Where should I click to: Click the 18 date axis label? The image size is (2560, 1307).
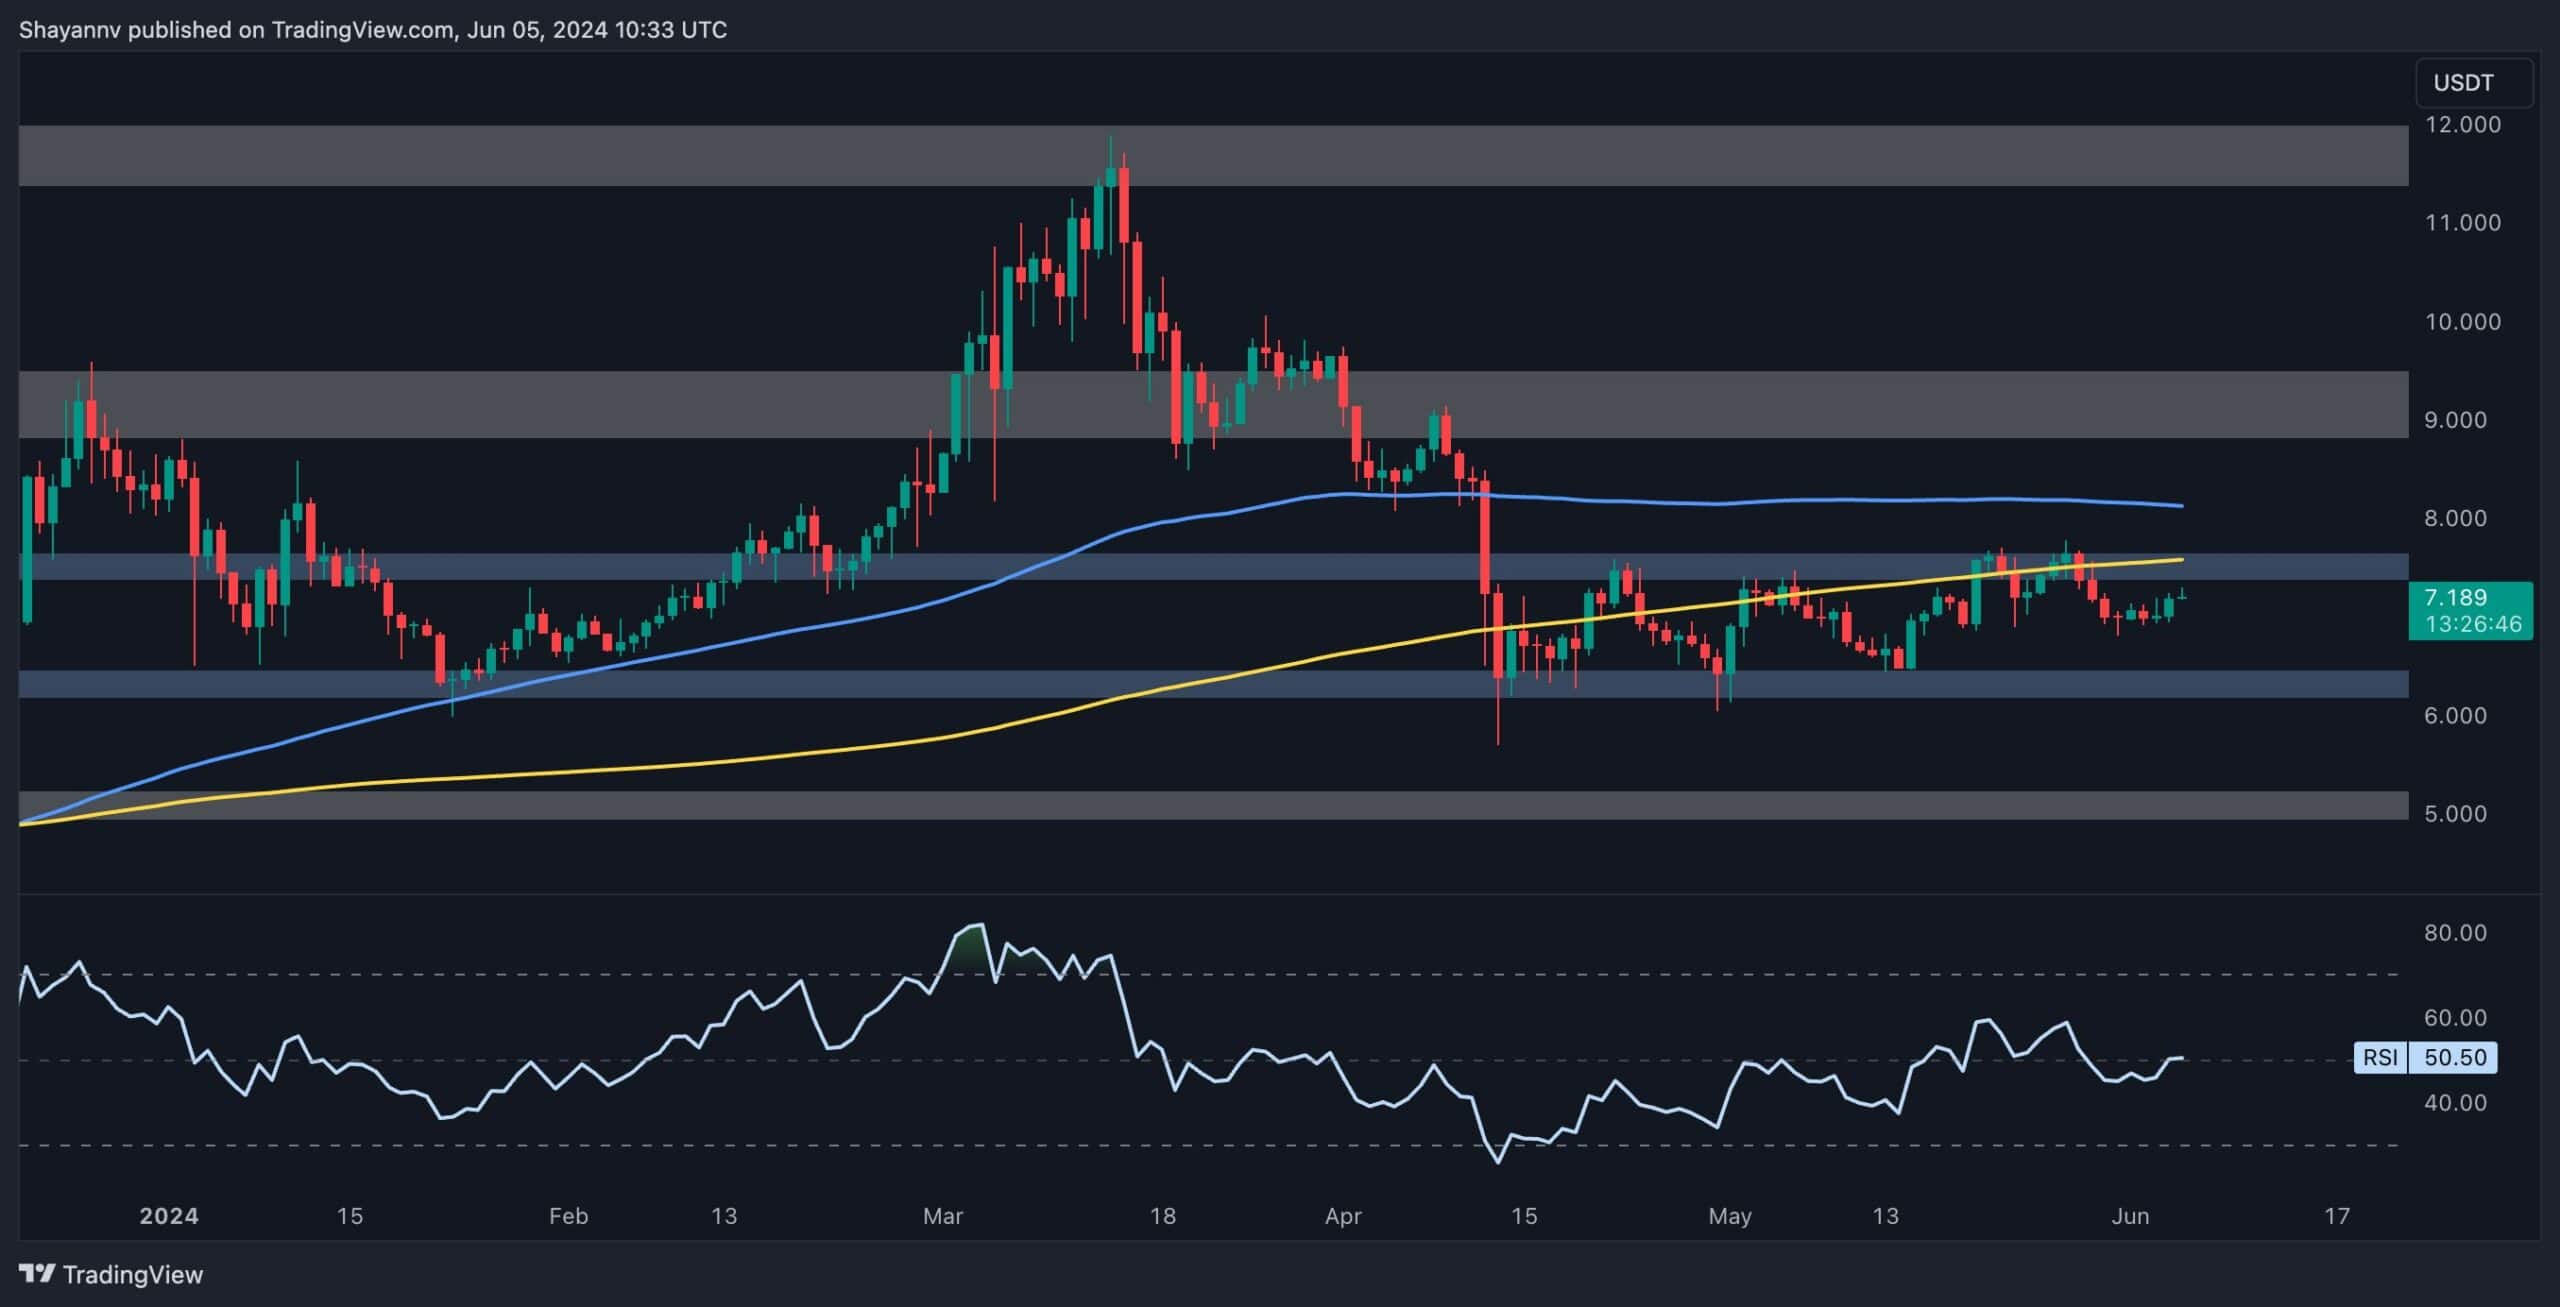click(x=1162, y=1216)
